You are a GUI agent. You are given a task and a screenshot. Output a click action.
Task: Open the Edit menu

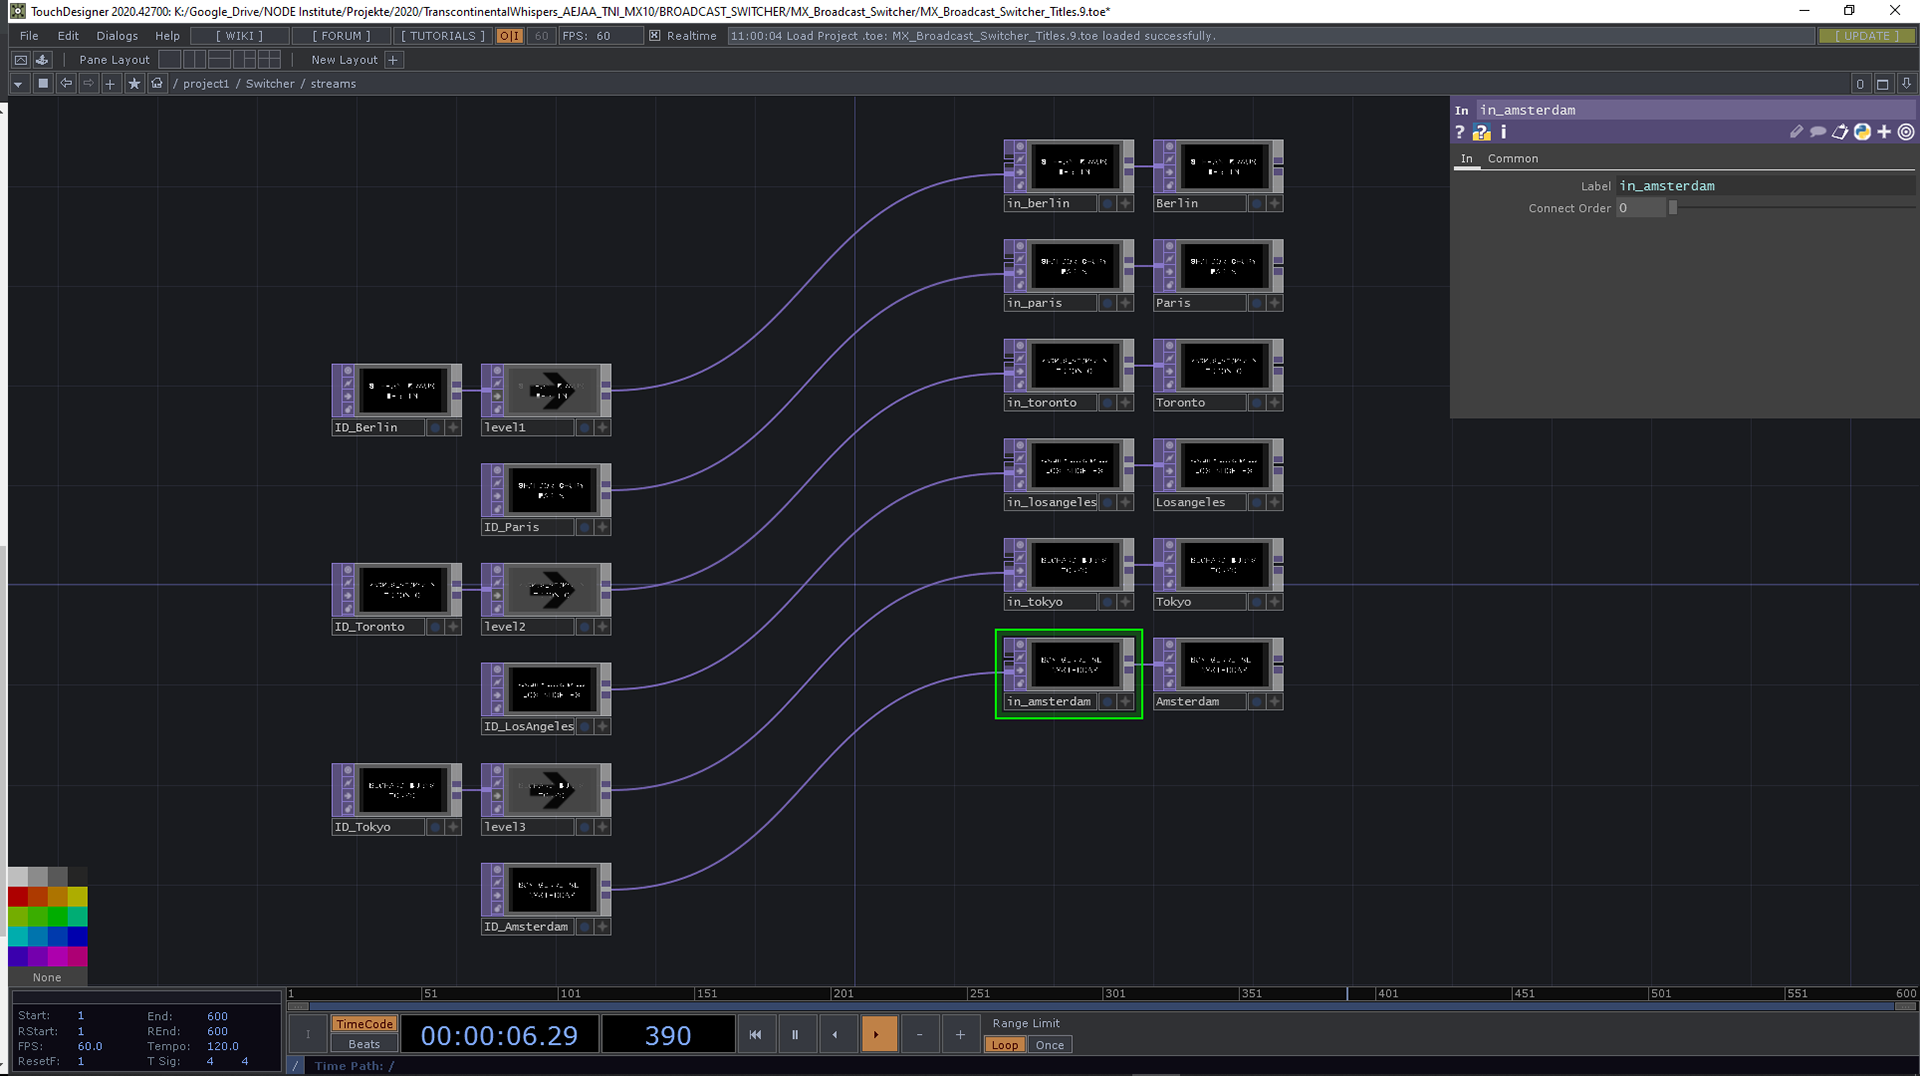click(x=68, y=36)
